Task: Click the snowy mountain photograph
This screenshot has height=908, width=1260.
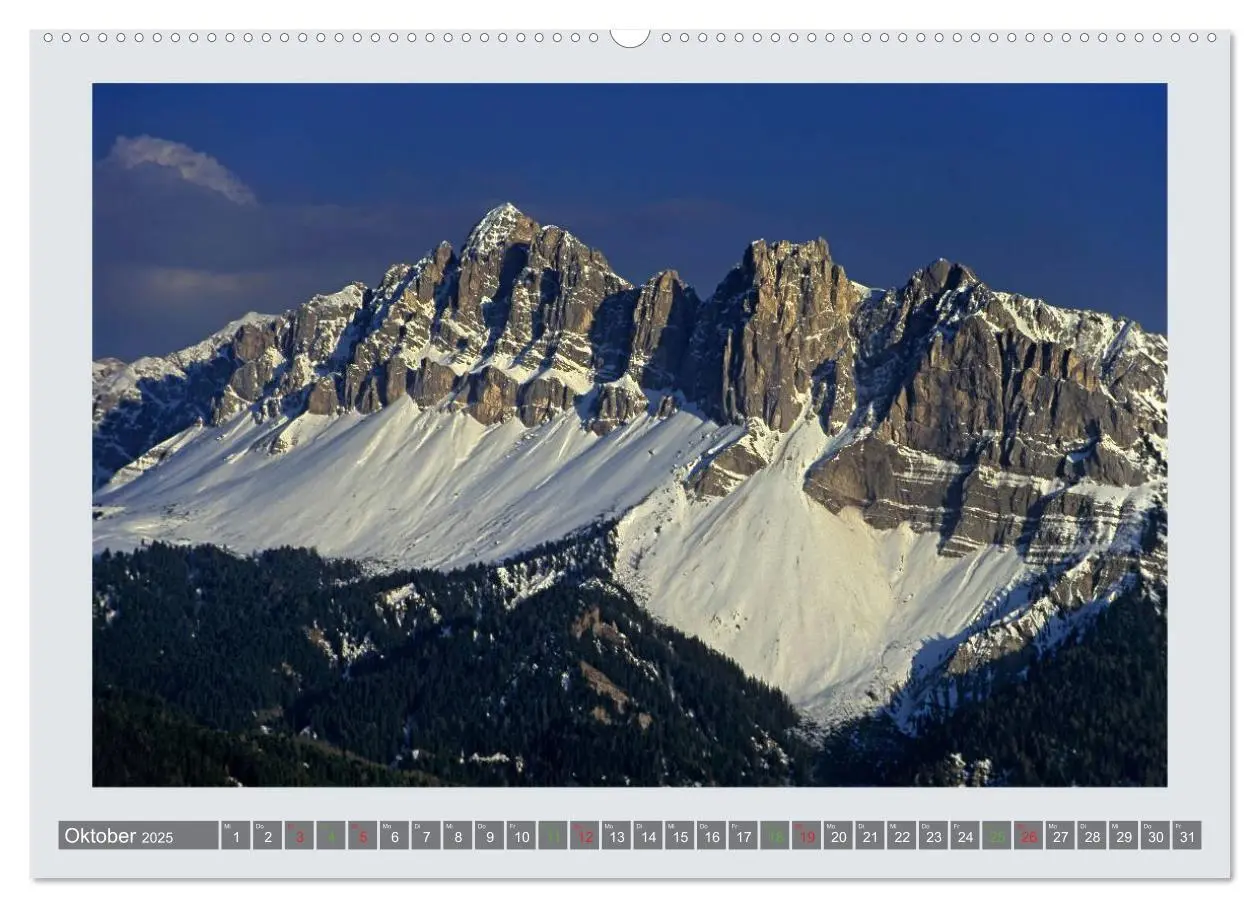Action: click(x=630, y=434)
